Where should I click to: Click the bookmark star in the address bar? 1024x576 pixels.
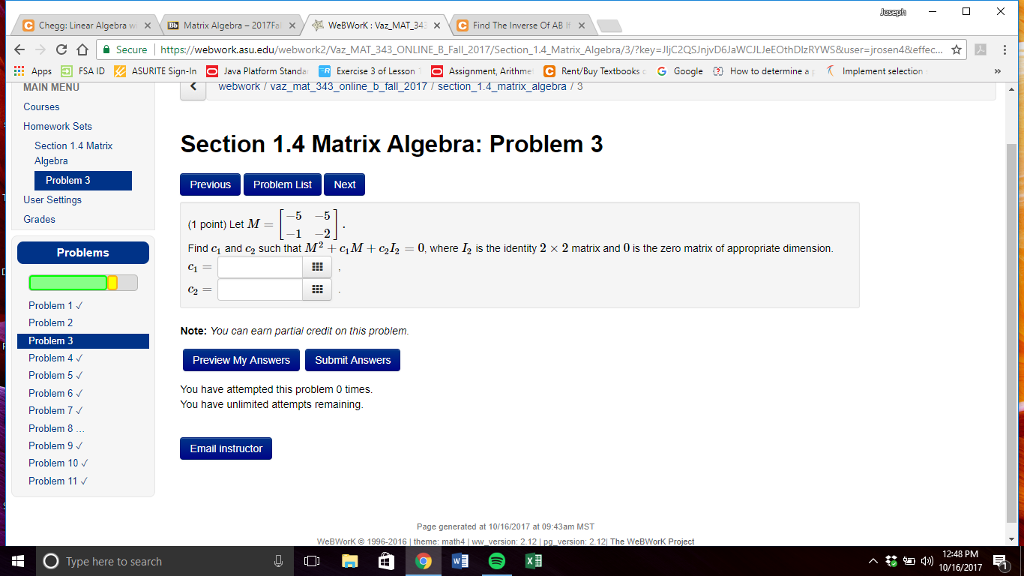[957, 47]
